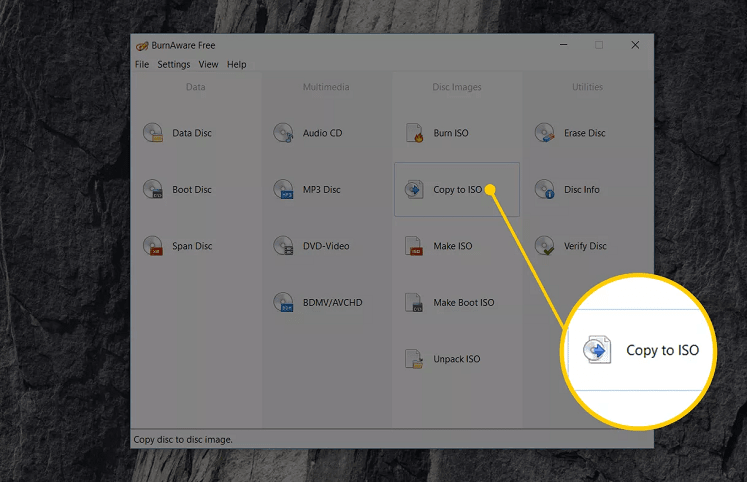Open the Help menu
The image size is (747, 482).
click(x=237, y=64)
